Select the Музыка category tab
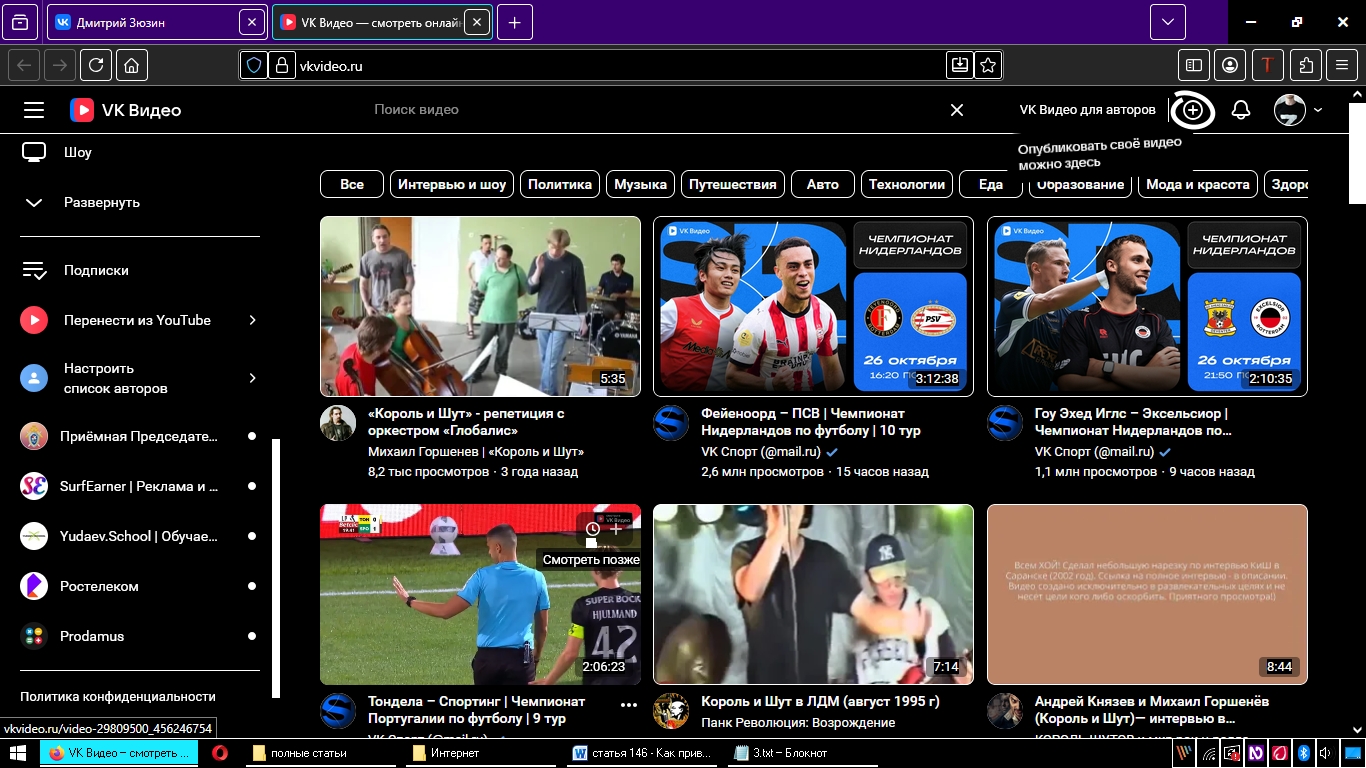This screenshot has width=1366, height=768. (x=640, y=184)
